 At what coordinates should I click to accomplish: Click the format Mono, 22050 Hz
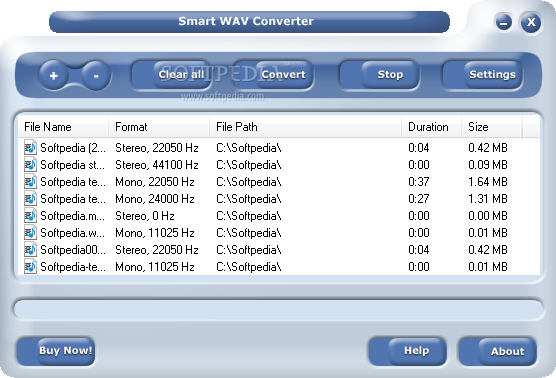click(x=155, y=182)
